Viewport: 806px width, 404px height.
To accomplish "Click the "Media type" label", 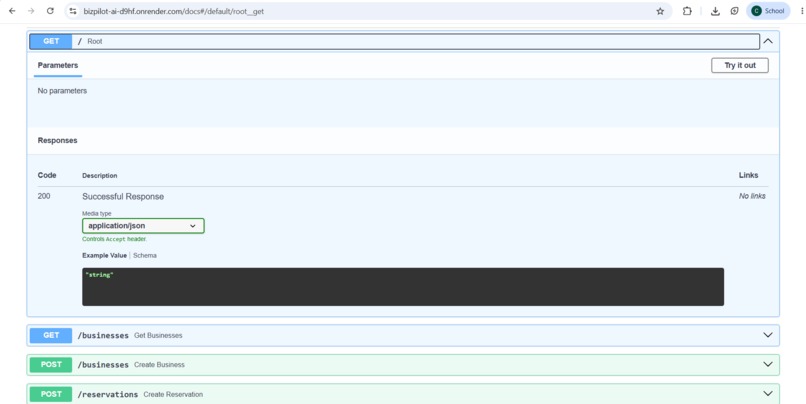I will click(x=97, y=213).
